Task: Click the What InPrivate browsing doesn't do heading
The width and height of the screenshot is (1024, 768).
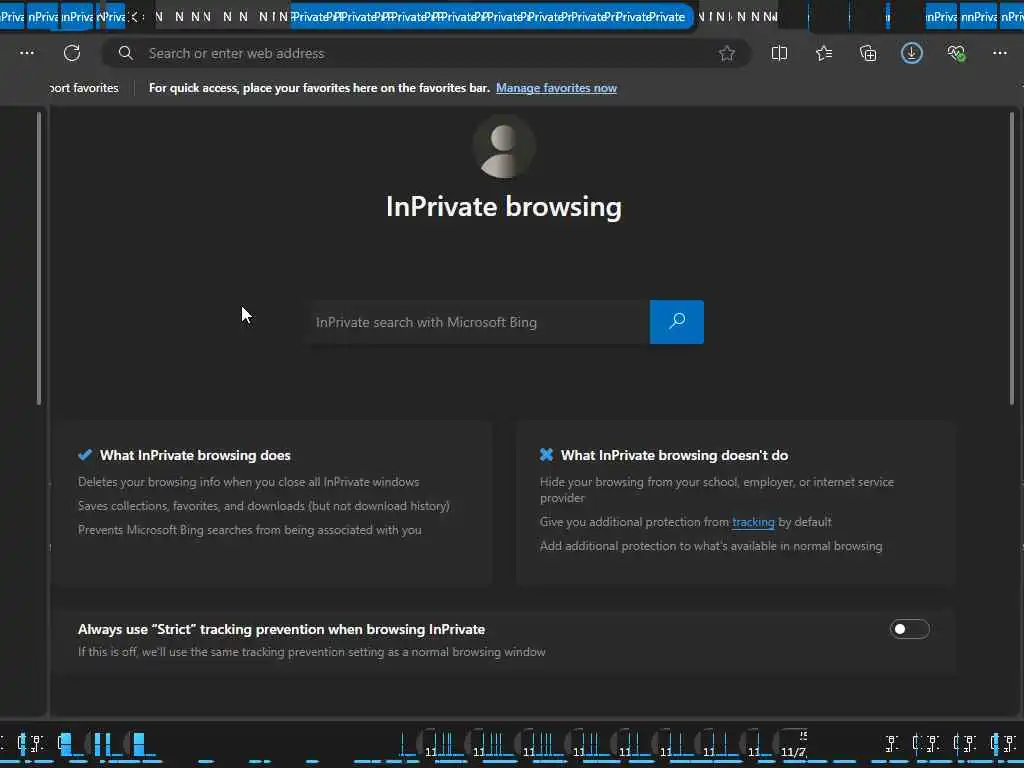Action: (x=674, y=455)
